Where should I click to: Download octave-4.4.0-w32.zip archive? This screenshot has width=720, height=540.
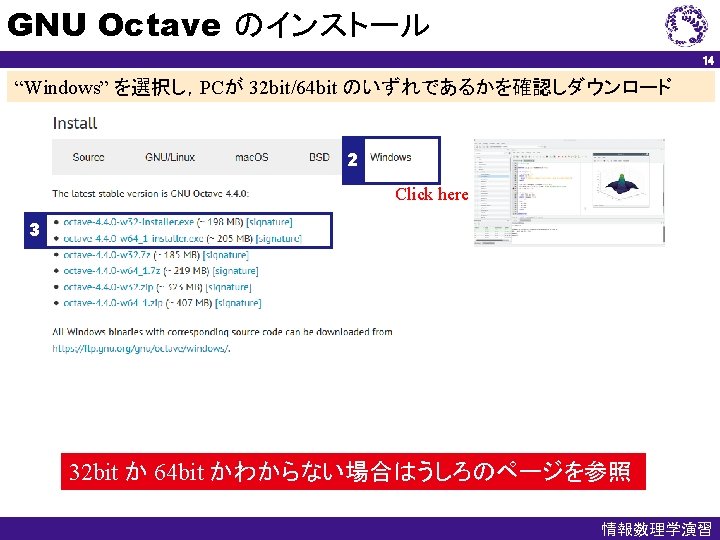click(x=108, y=287)
